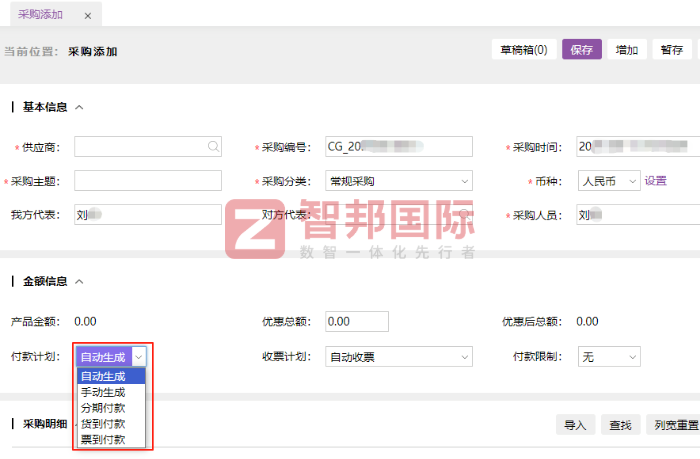Click the 导入 import button
The width and height of the screenshot is (700, 459).
tap(575, 425)
